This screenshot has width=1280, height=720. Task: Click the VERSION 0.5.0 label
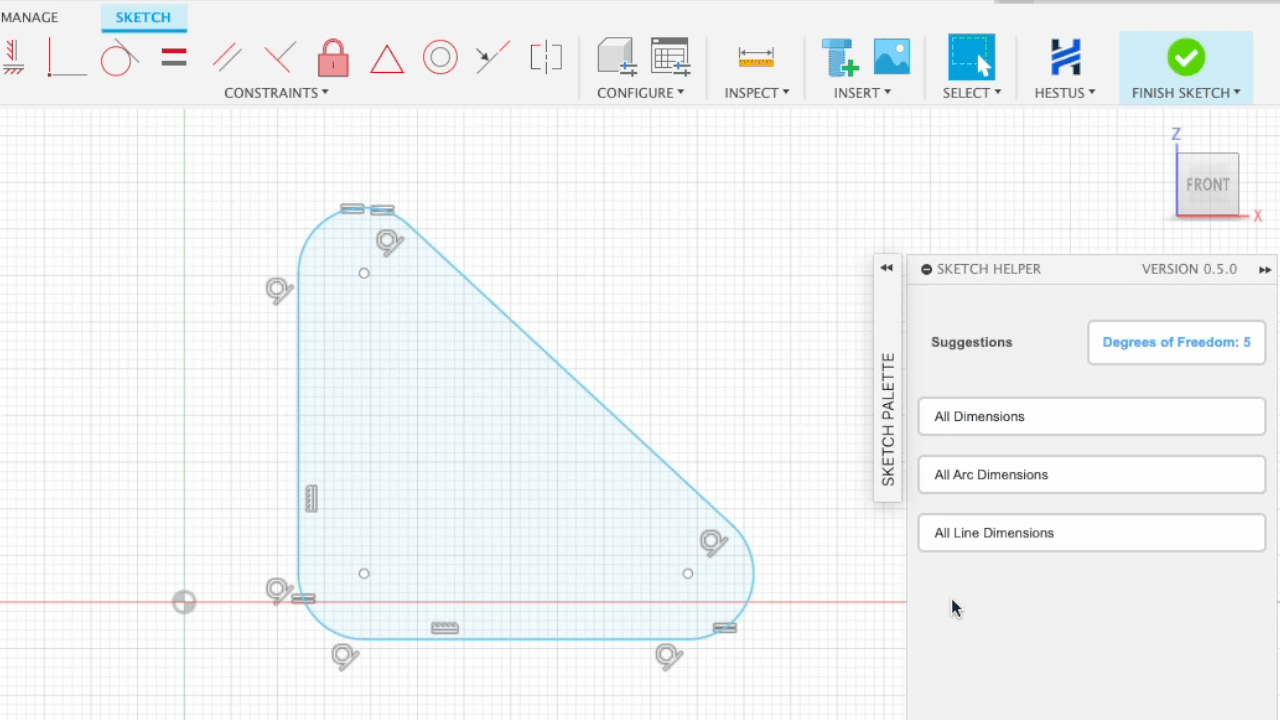click(1189, 269)
